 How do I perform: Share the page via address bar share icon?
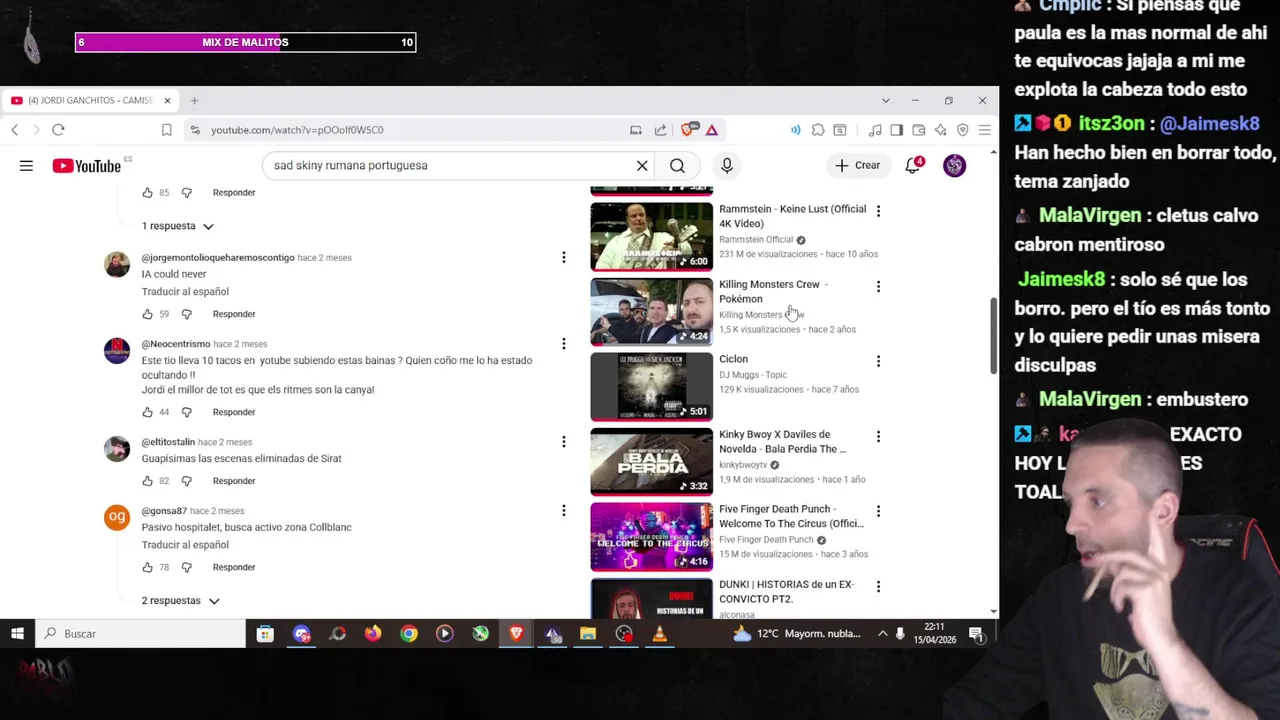[660, 130]
